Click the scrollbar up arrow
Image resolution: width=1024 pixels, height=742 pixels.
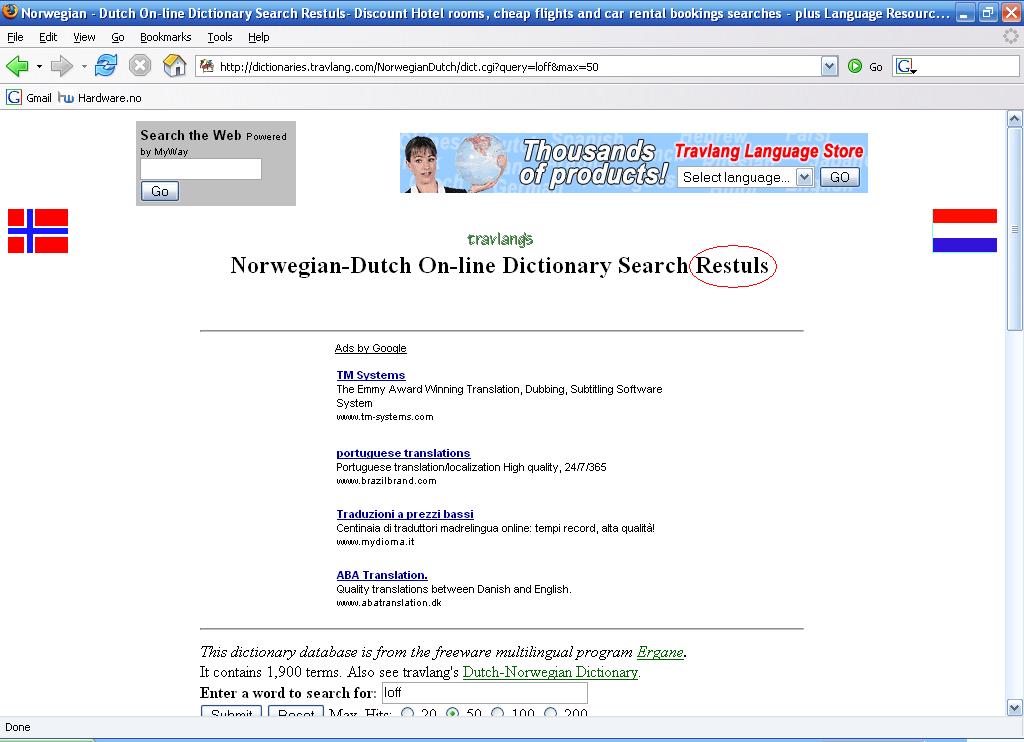pos(1014,118)
